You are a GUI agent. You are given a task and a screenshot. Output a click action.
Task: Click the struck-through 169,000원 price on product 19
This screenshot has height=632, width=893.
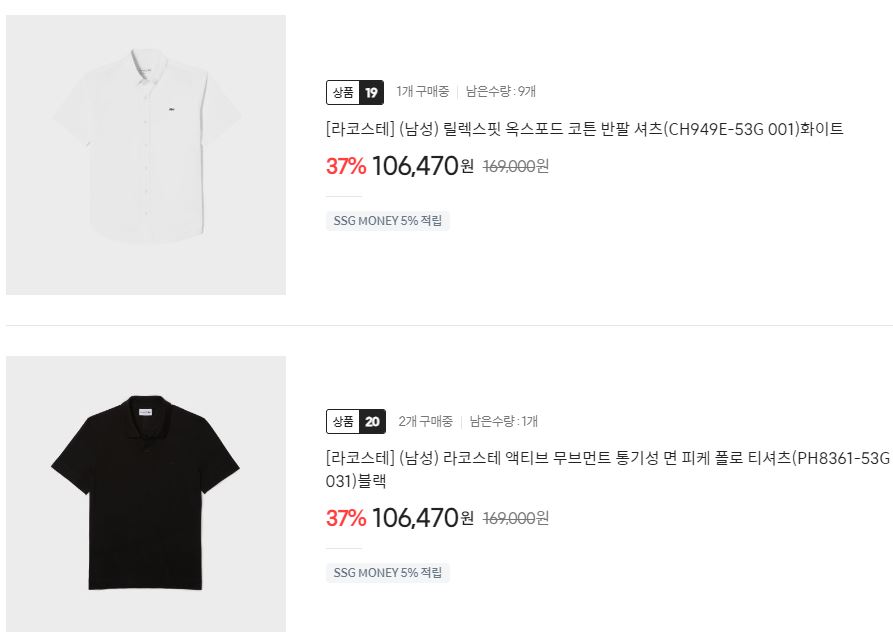pyautogui.click(x=516, y=166)
